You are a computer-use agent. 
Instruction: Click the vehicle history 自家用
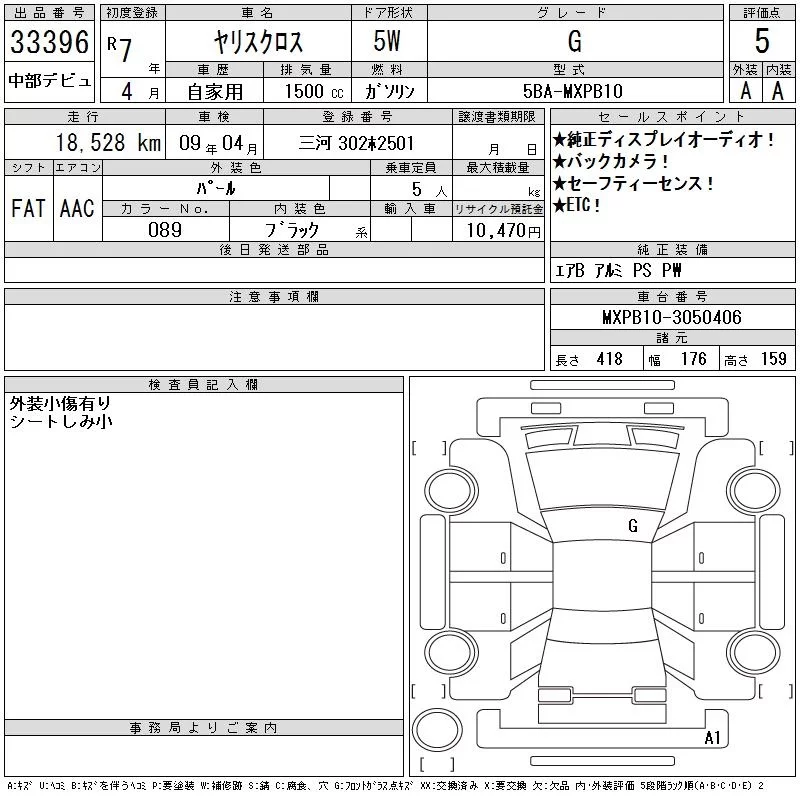pos(215,92)
